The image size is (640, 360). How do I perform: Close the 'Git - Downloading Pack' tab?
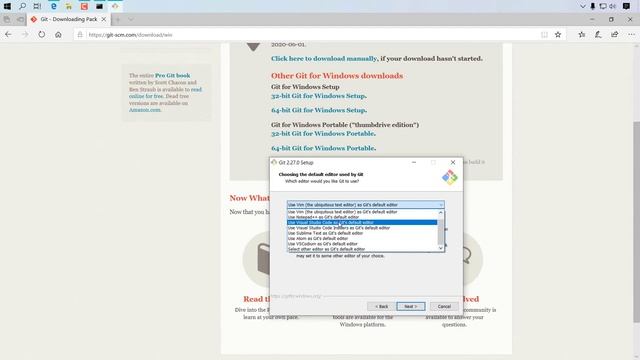[104, 19]
